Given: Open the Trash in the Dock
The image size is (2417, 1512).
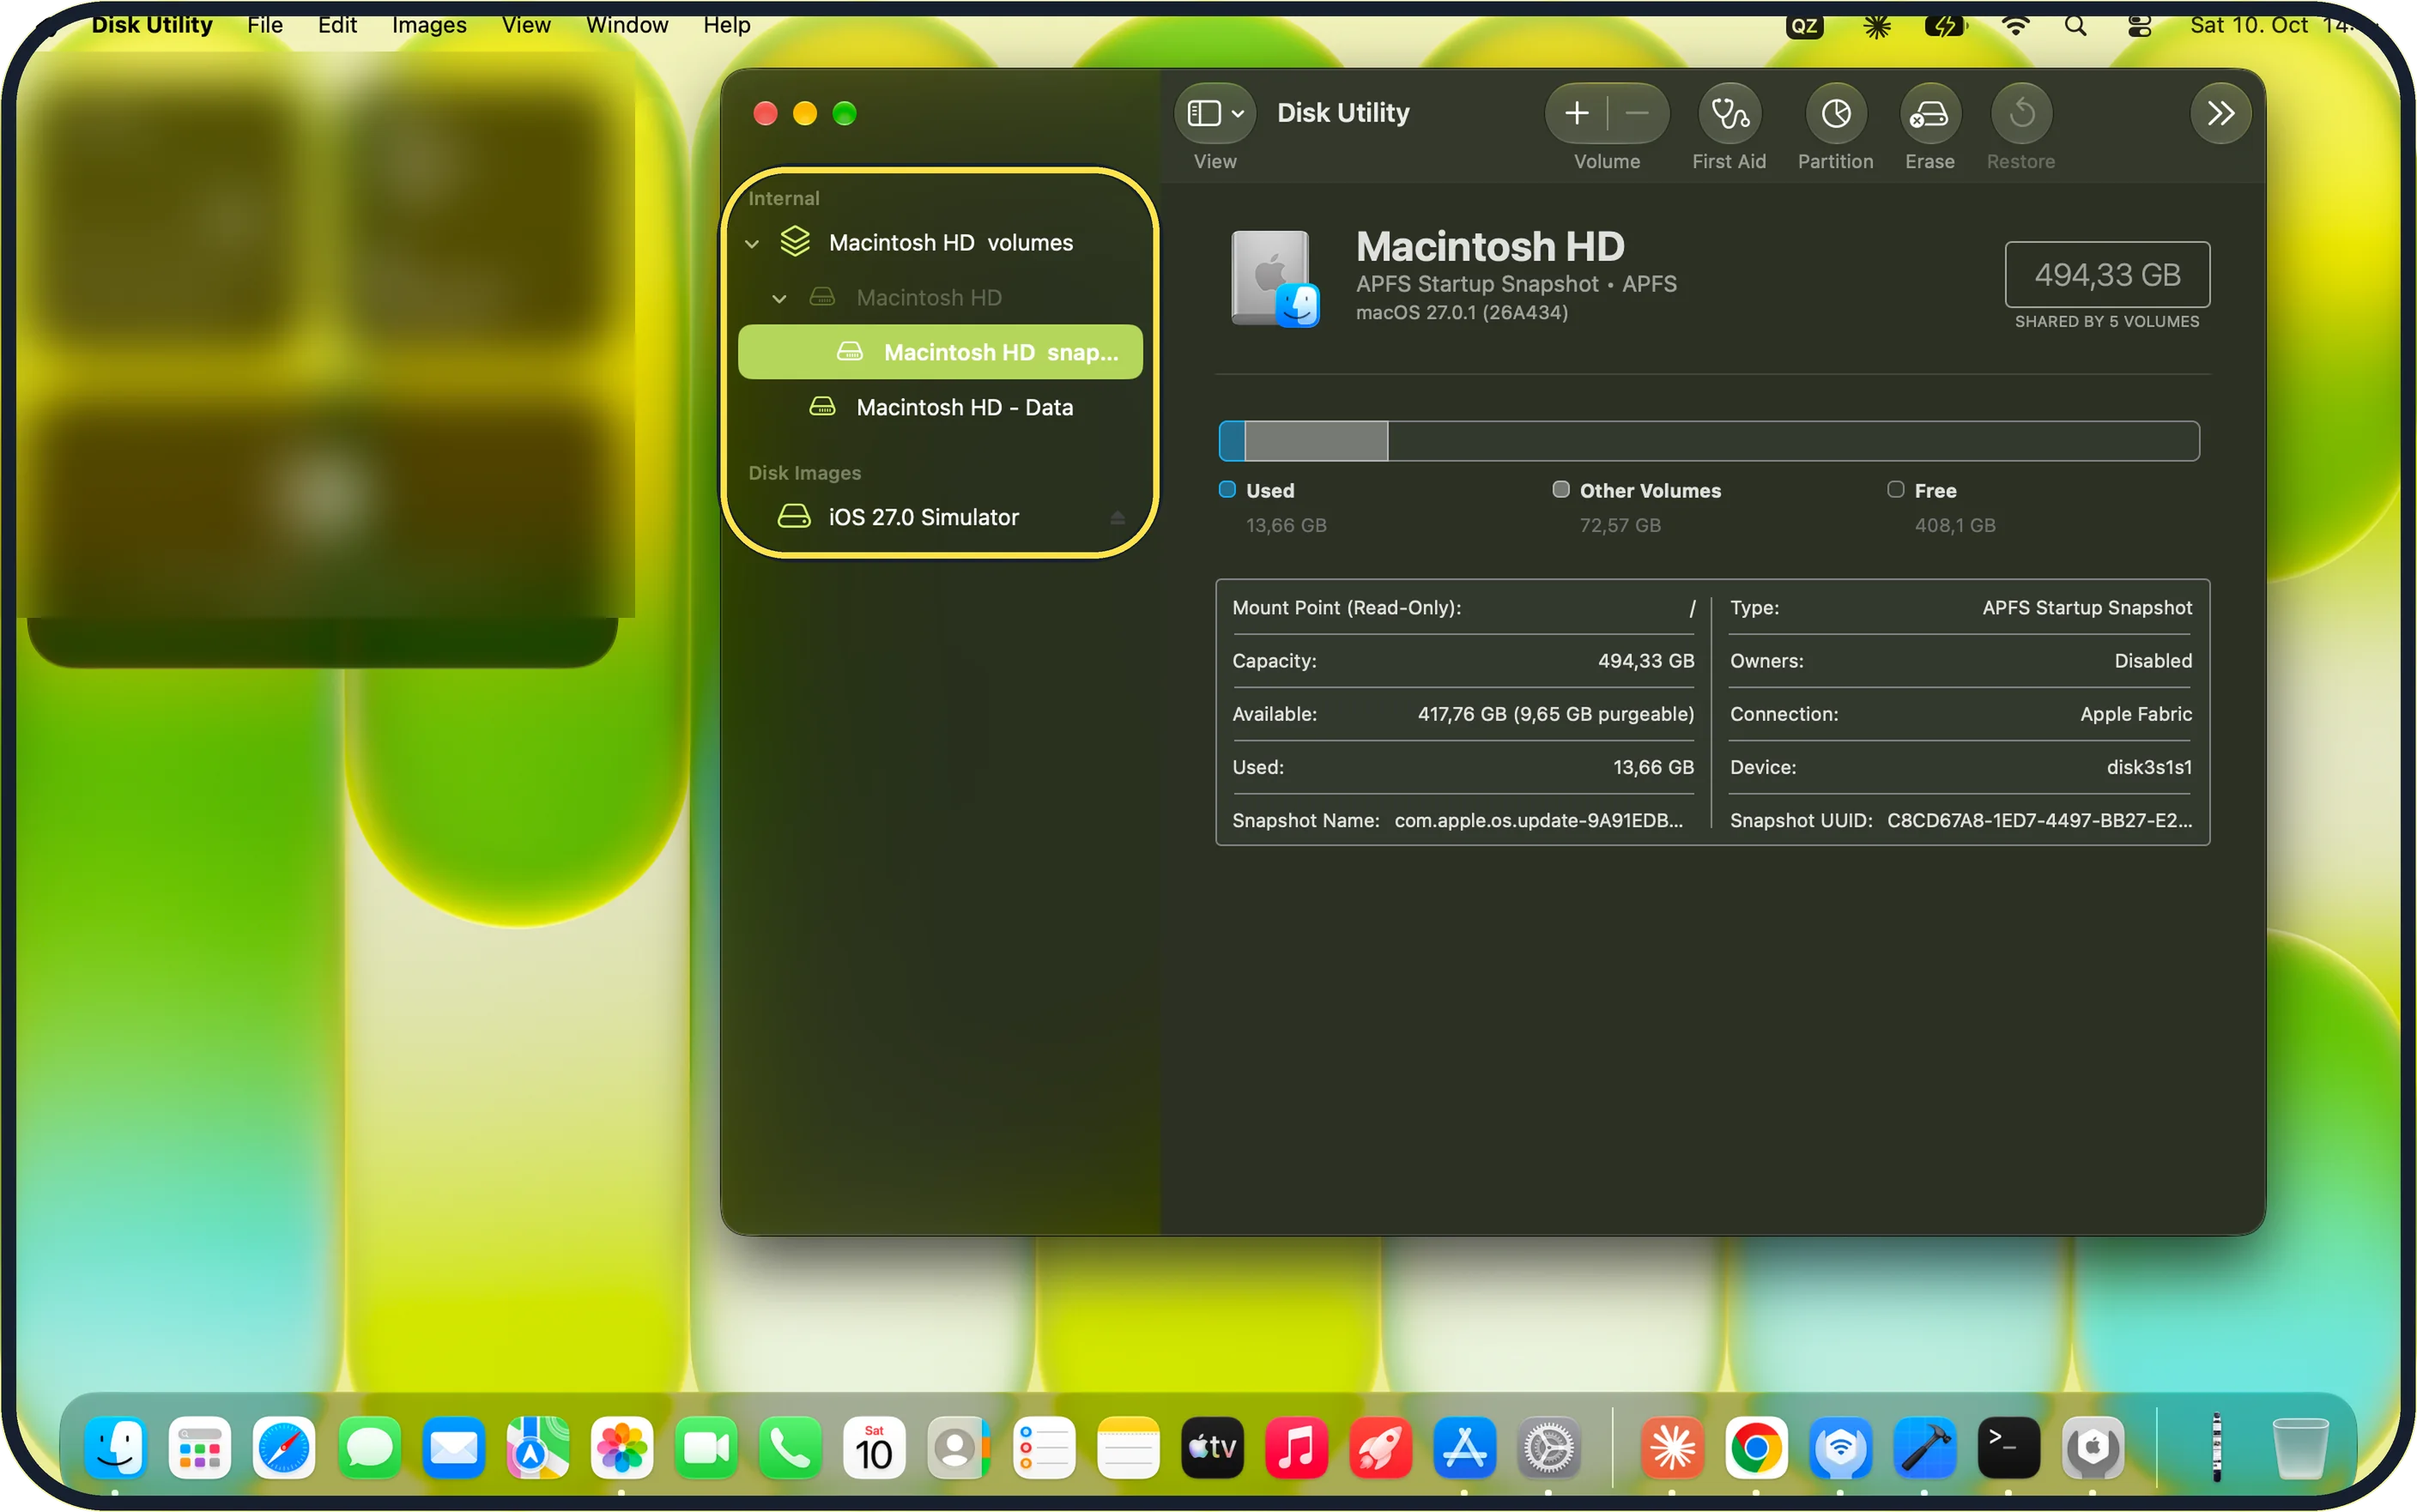Looking at the screenshot, I should (x=2300, y=1447).
